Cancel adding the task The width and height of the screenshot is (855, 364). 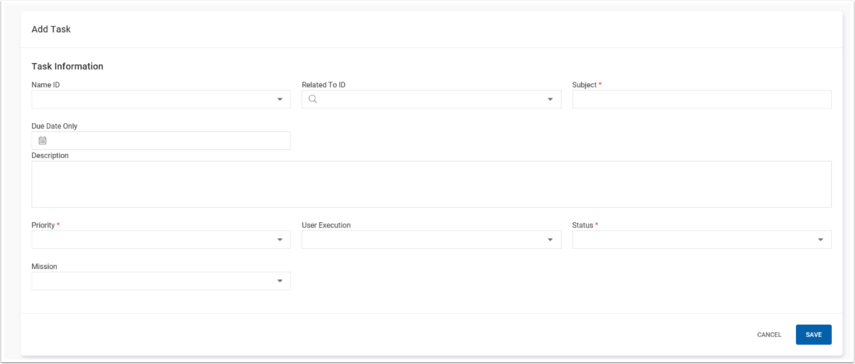769,335
